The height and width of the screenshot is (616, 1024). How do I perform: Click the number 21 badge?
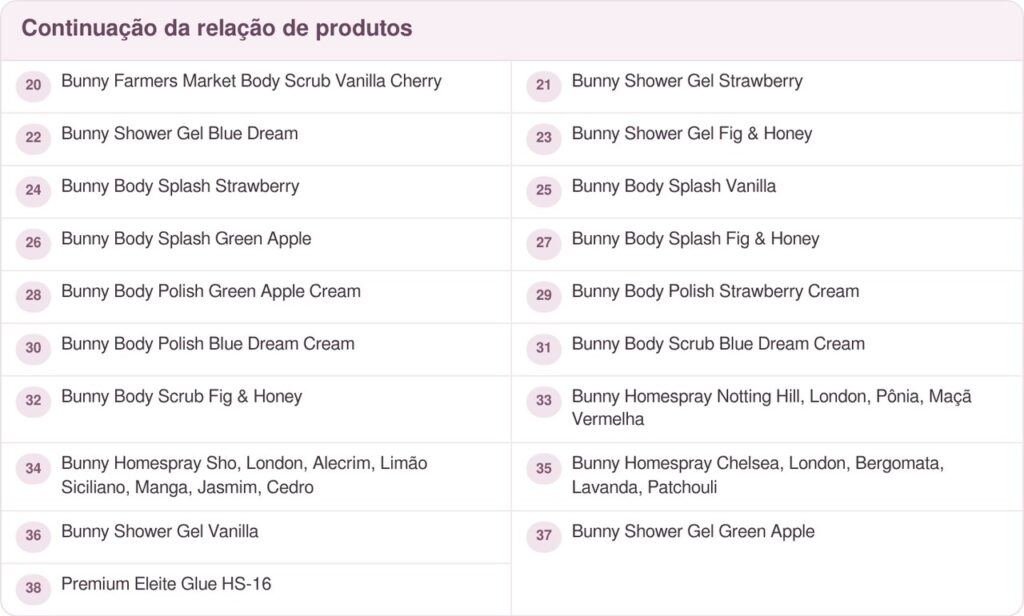click(544, 85)
